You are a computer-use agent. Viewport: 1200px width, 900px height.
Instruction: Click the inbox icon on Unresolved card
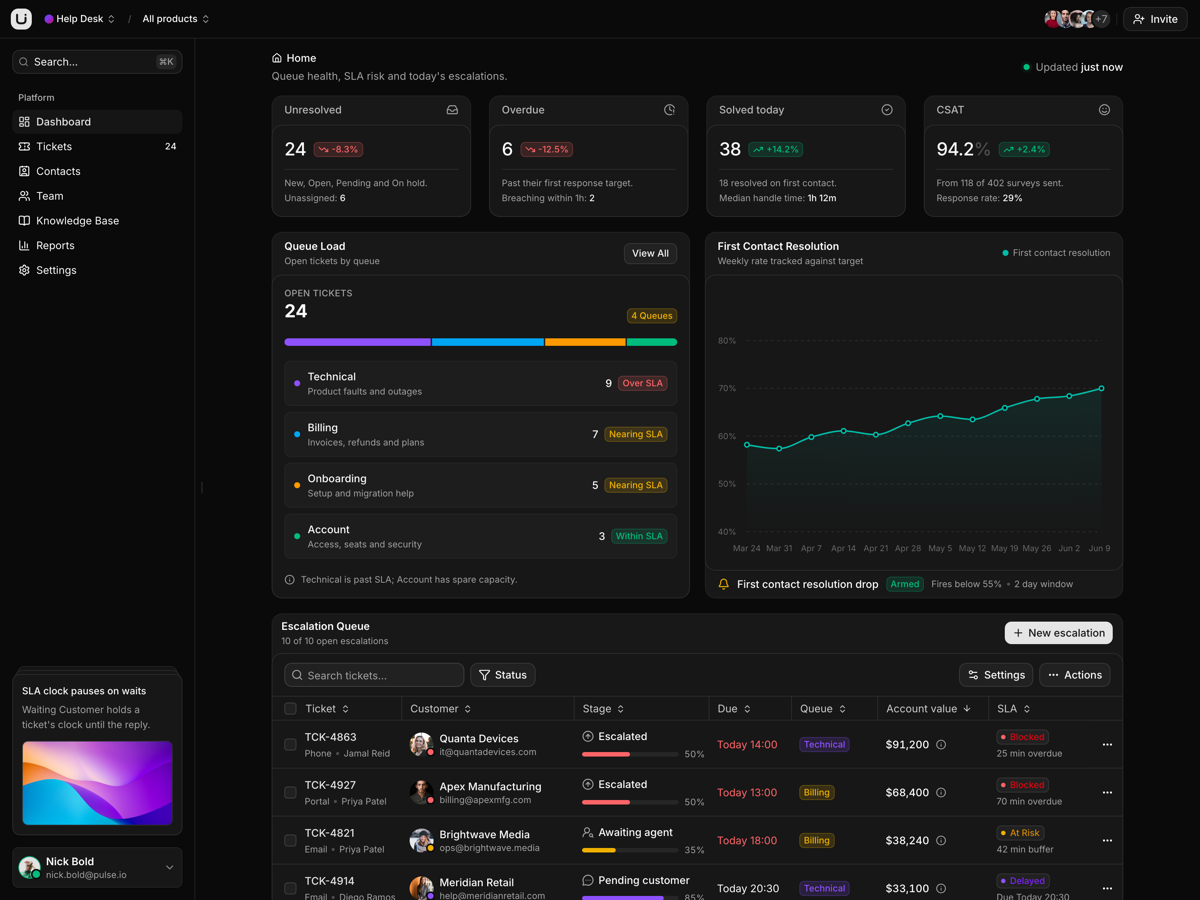pyautogui.click(x=452, y=110)
